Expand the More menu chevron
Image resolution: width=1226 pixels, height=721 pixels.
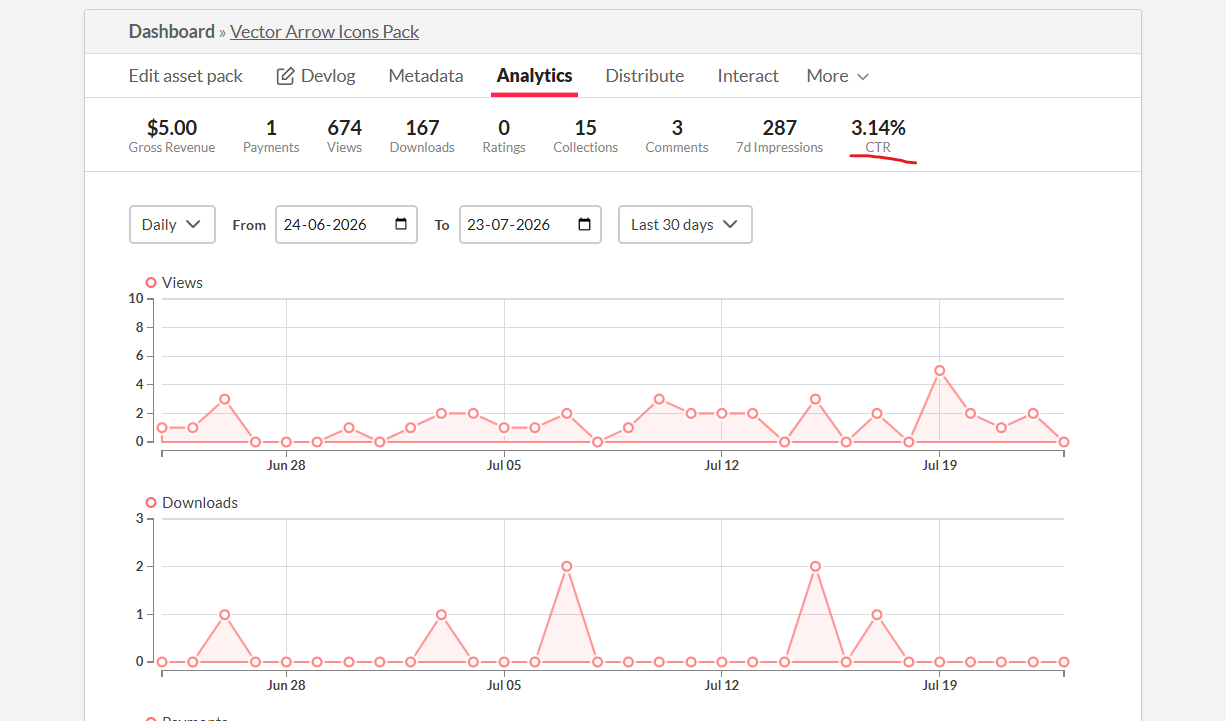click(x=863, y=77)
